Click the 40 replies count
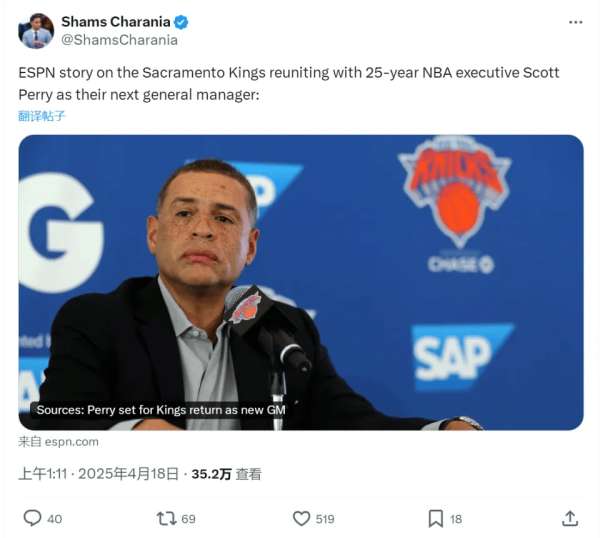 (x=54, y=519)
